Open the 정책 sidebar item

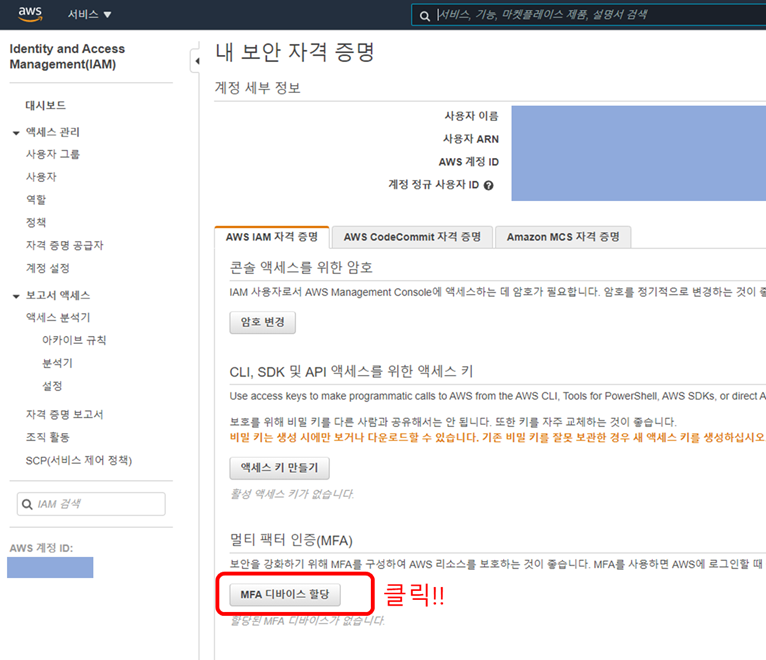[36, 222]
